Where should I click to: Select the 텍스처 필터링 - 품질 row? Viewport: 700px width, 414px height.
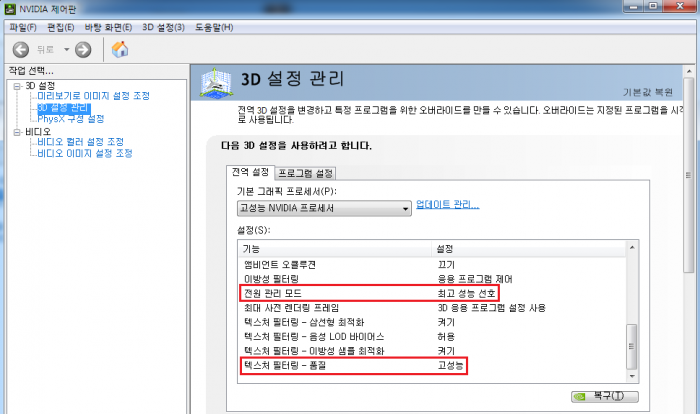(x=432, y=365)
